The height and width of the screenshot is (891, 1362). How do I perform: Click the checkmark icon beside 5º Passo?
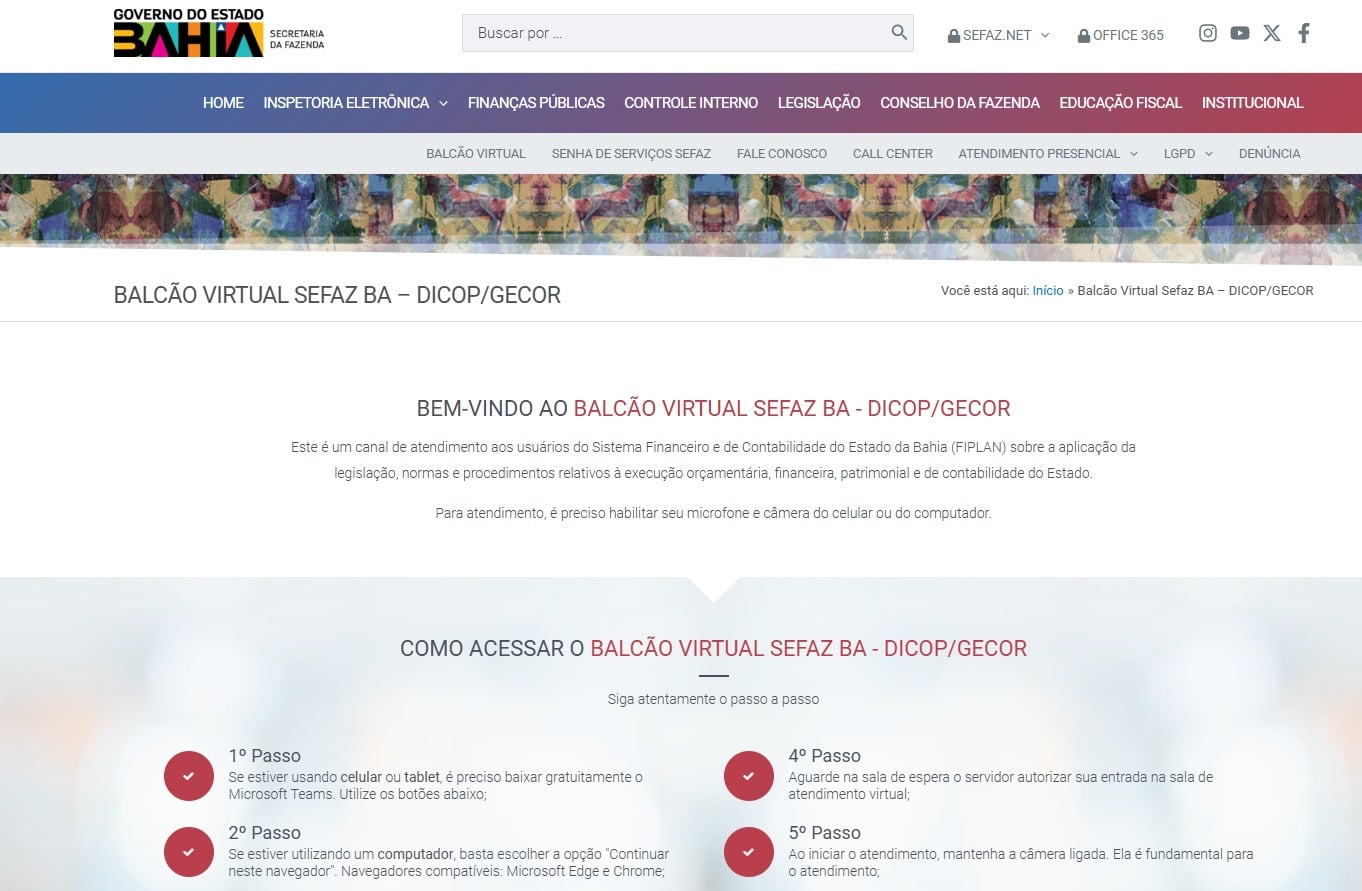pos(748,852)
